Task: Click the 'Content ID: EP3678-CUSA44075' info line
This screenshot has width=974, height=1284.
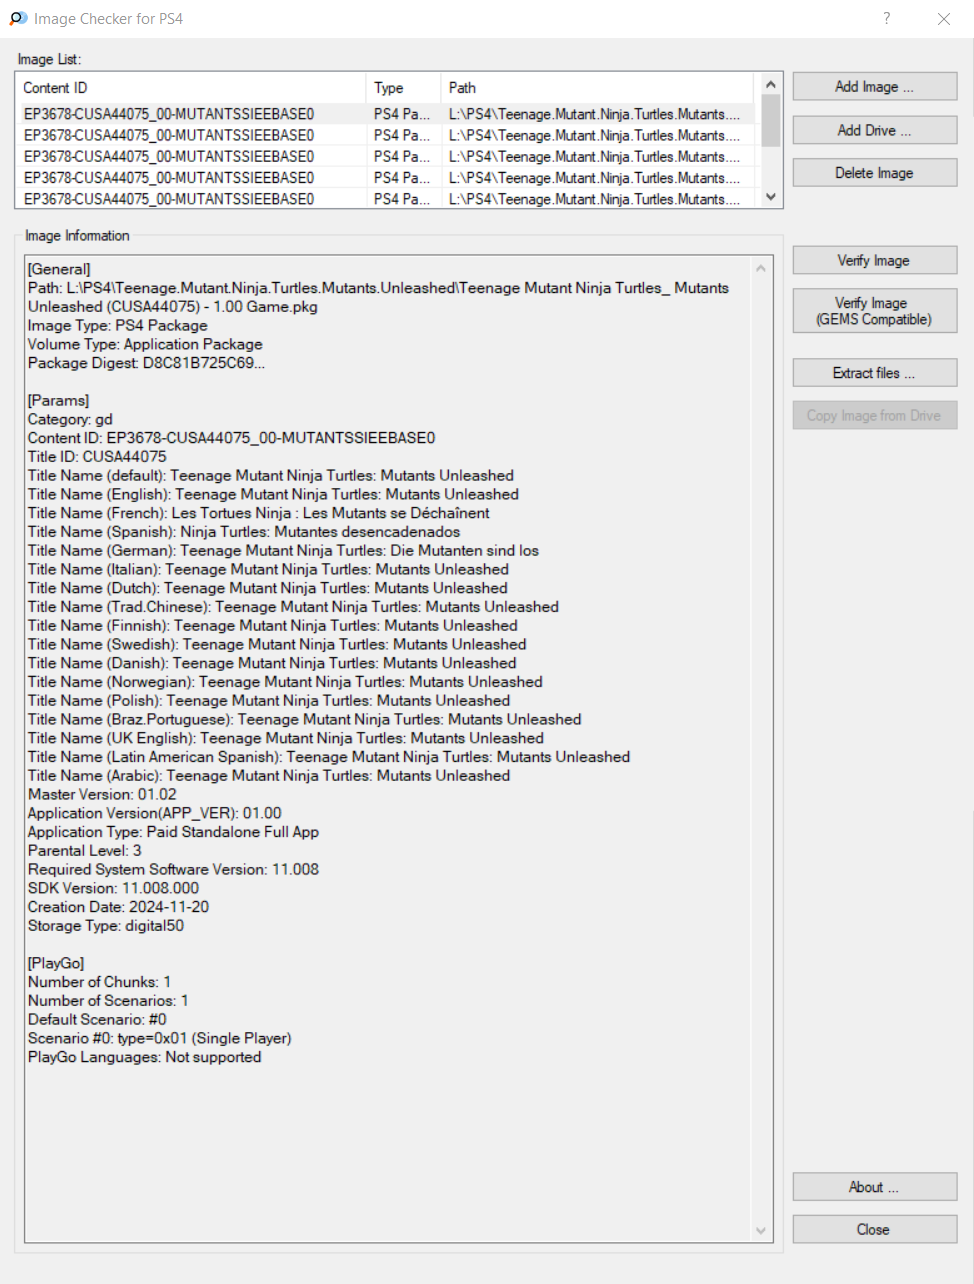Action: pyautogui.click(x=232, y=438)
